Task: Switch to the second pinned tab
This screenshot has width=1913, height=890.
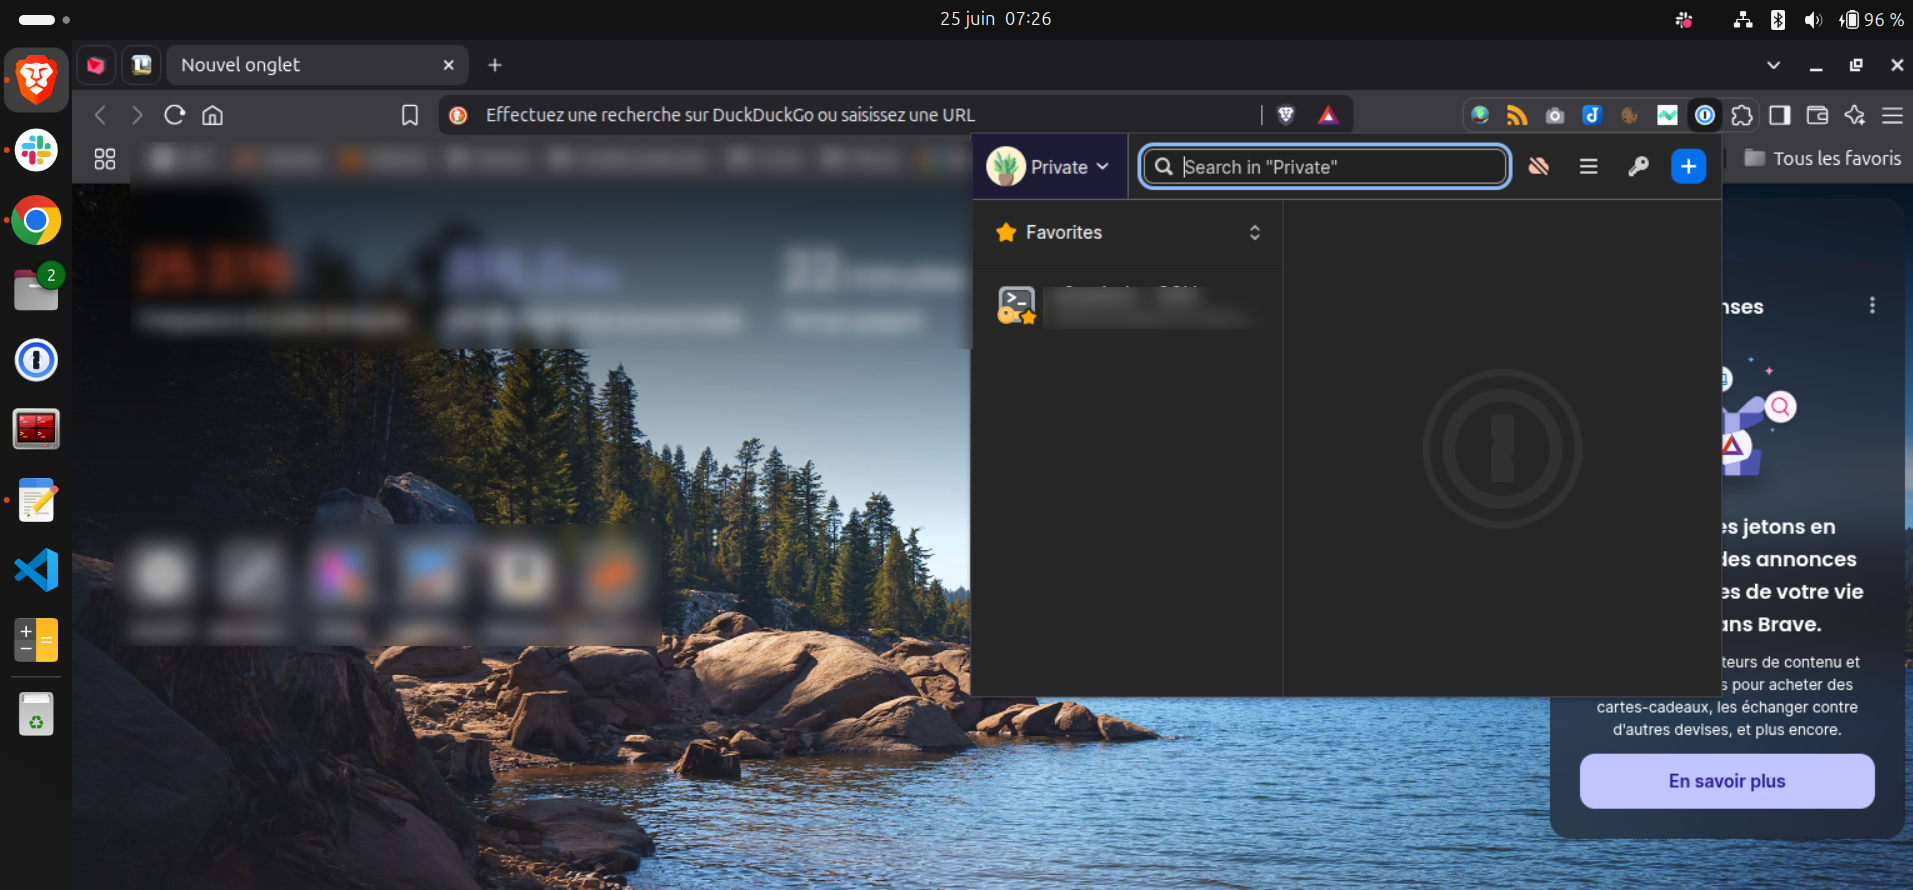Action: click(x=141, y=65)
